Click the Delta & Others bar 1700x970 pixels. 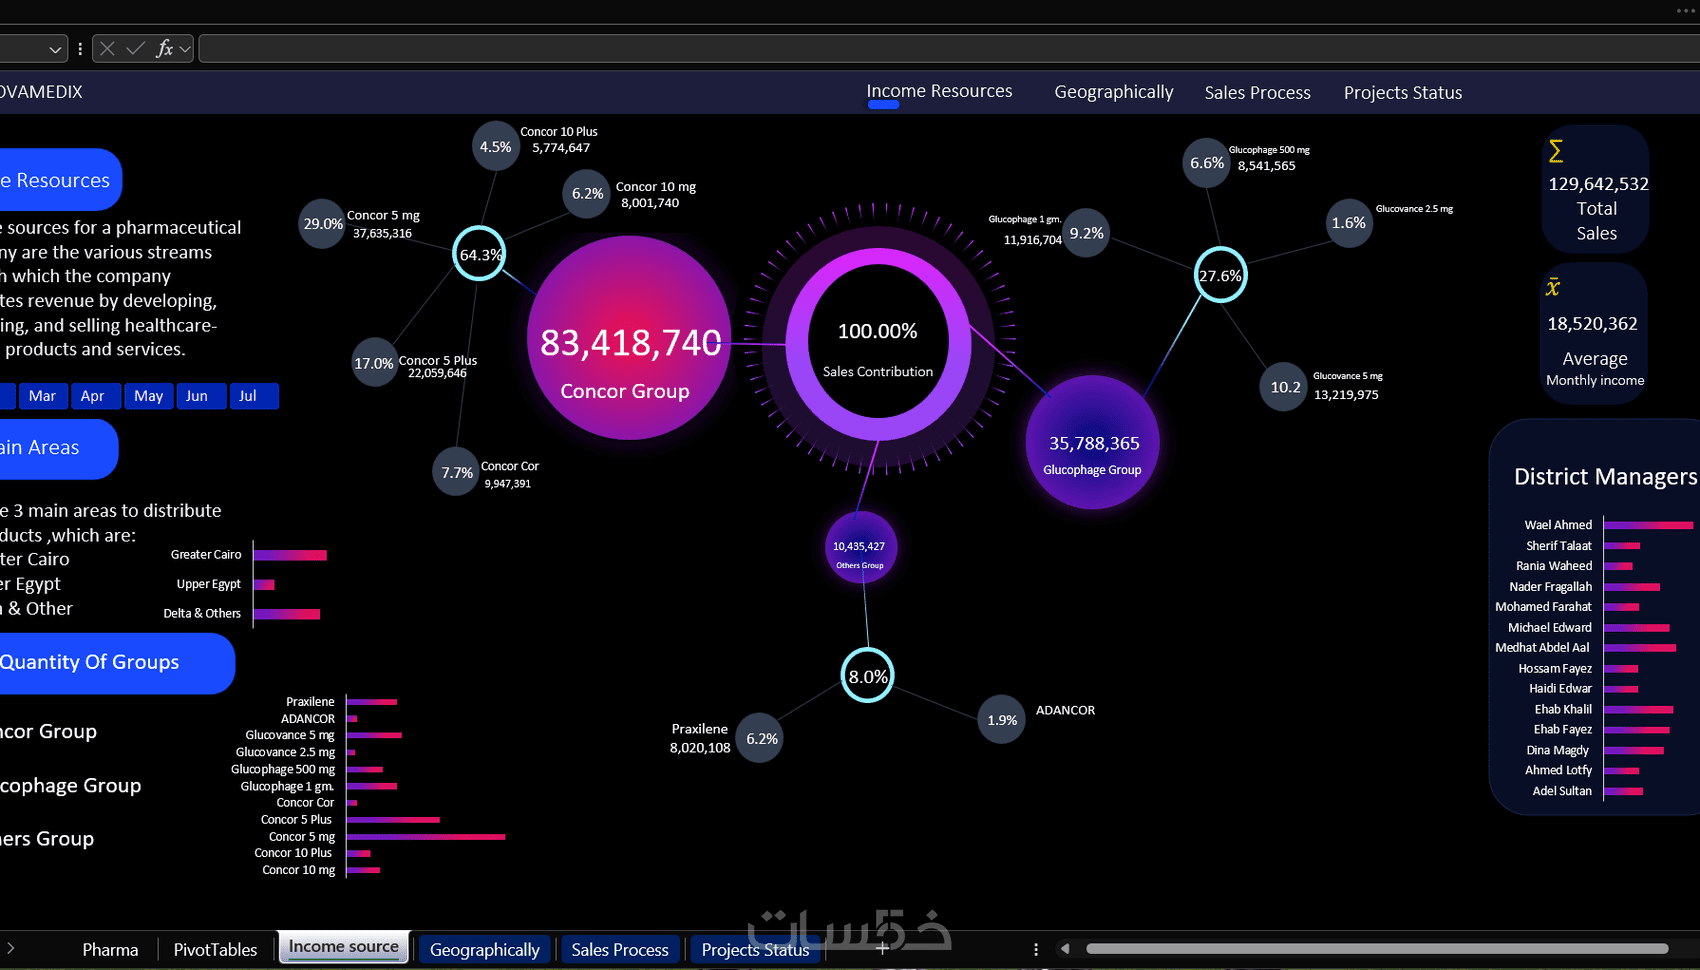tap(287, 614)
